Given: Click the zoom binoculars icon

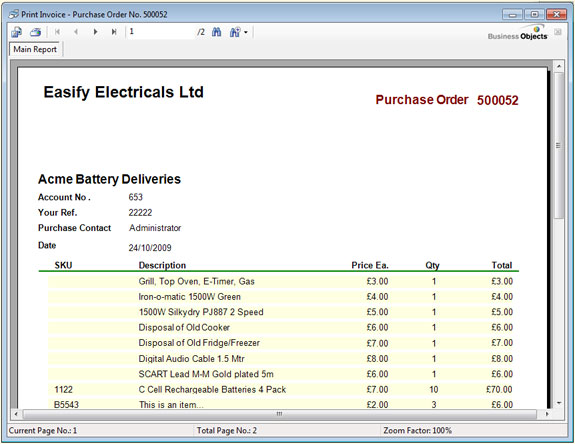Looking at the screenshot, I should pos(235,32).
